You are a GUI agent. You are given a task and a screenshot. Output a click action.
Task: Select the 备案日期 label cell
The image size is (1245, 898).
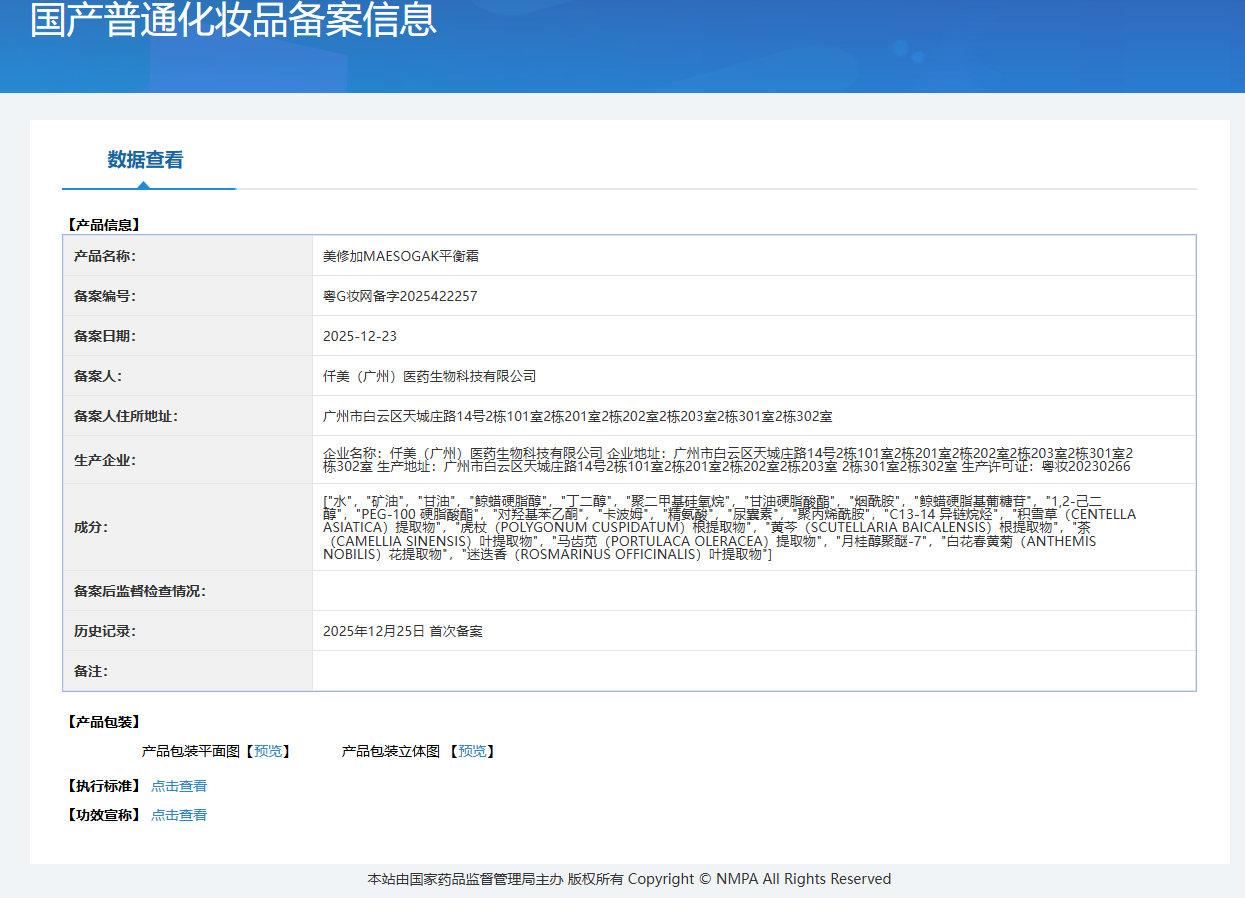pyautogui.click(x=188, y=336)
